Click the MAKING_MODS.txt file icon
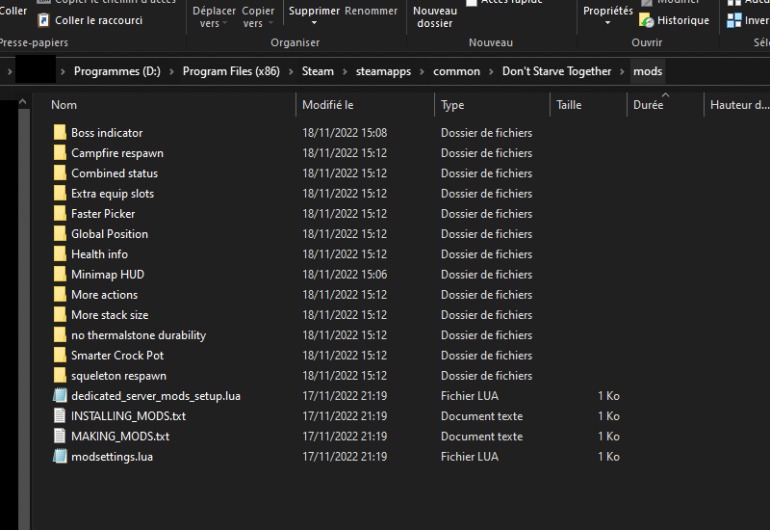This screenshot has height=530, width=770. click(x=59, y=437)
